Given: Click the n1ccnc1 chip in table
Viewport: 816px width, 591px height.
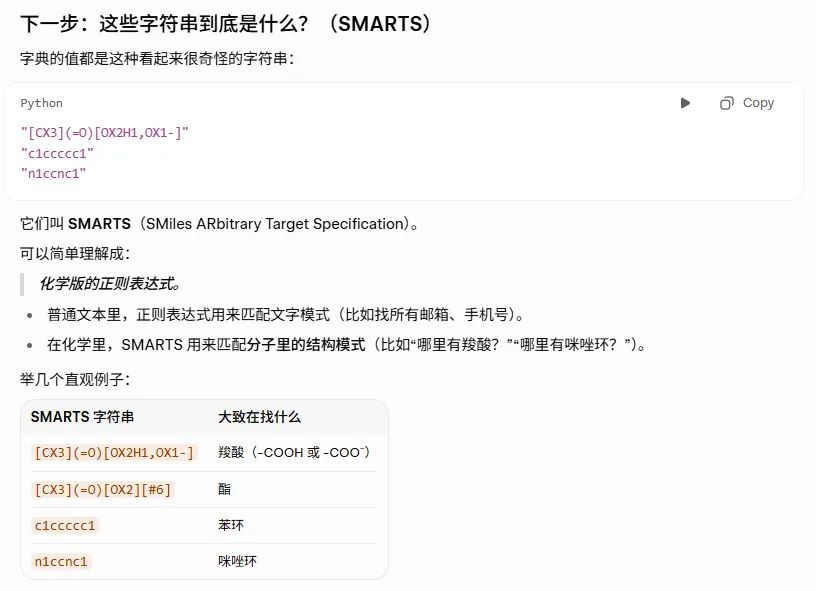Looking at the screenshot, I should coord(61,561).
